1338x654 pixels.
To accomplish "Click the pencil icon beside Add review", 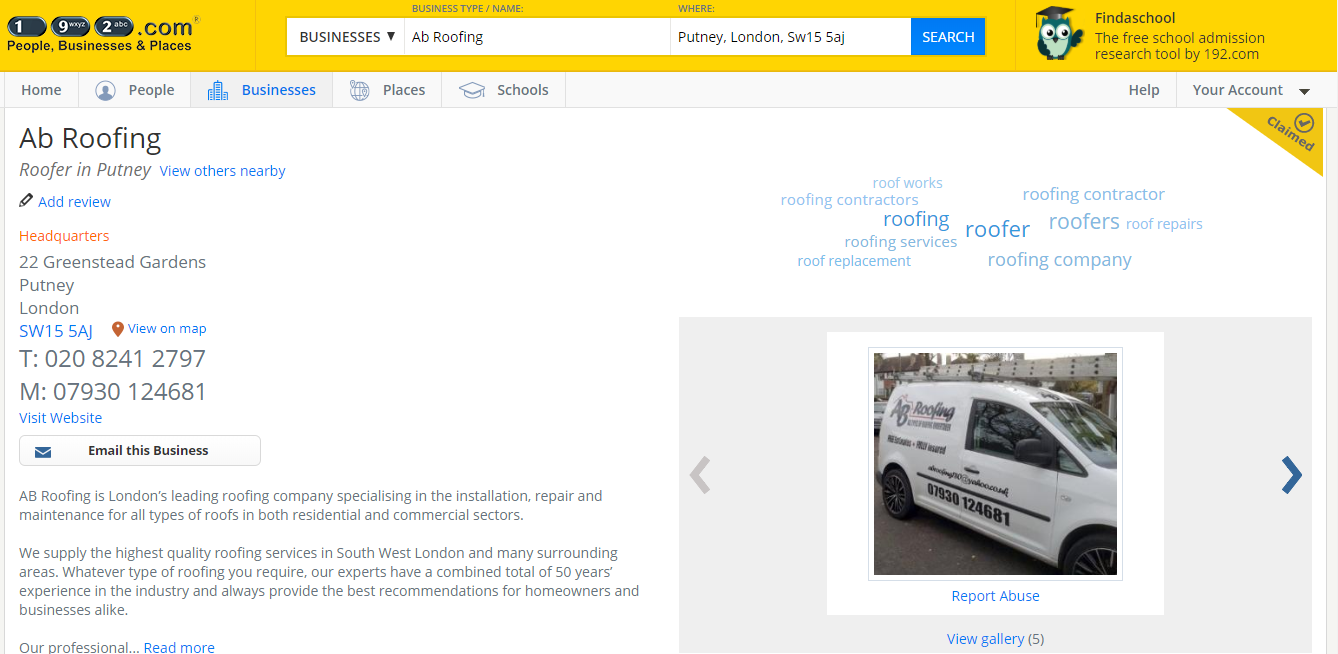I will [x=26, y=200].
